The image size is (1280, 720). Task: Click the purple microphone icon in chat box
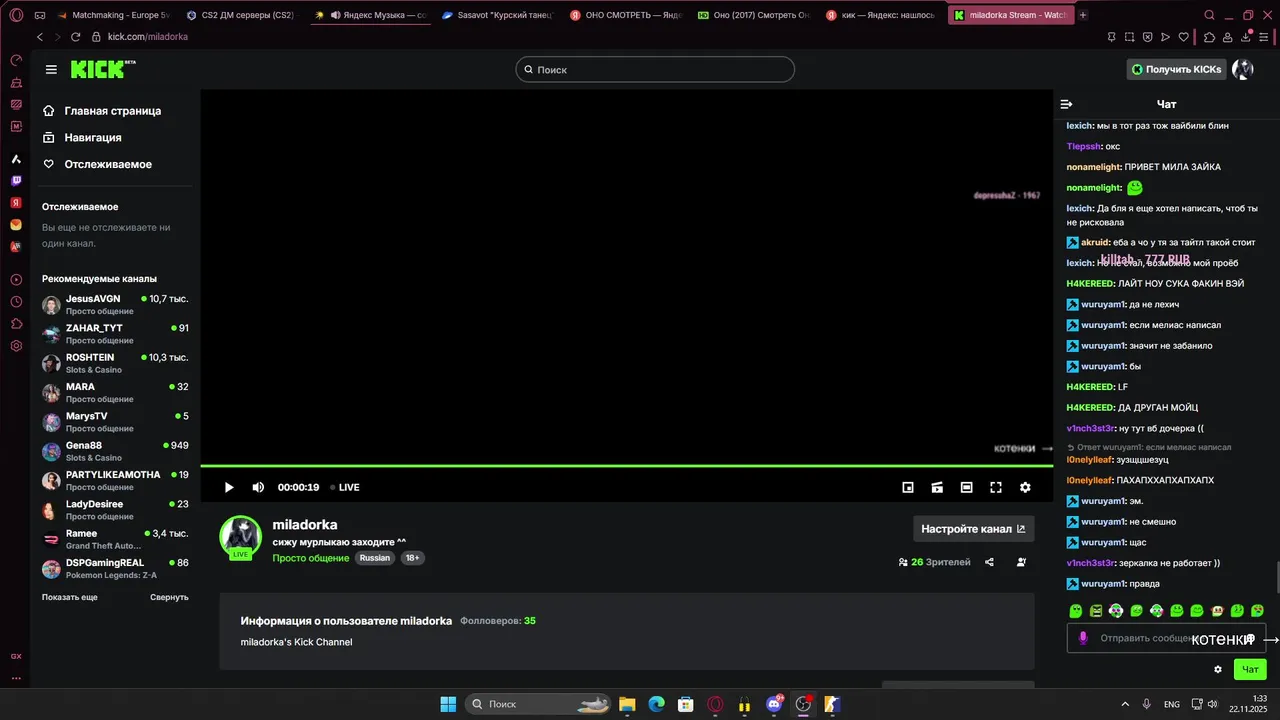[1083, 638]
